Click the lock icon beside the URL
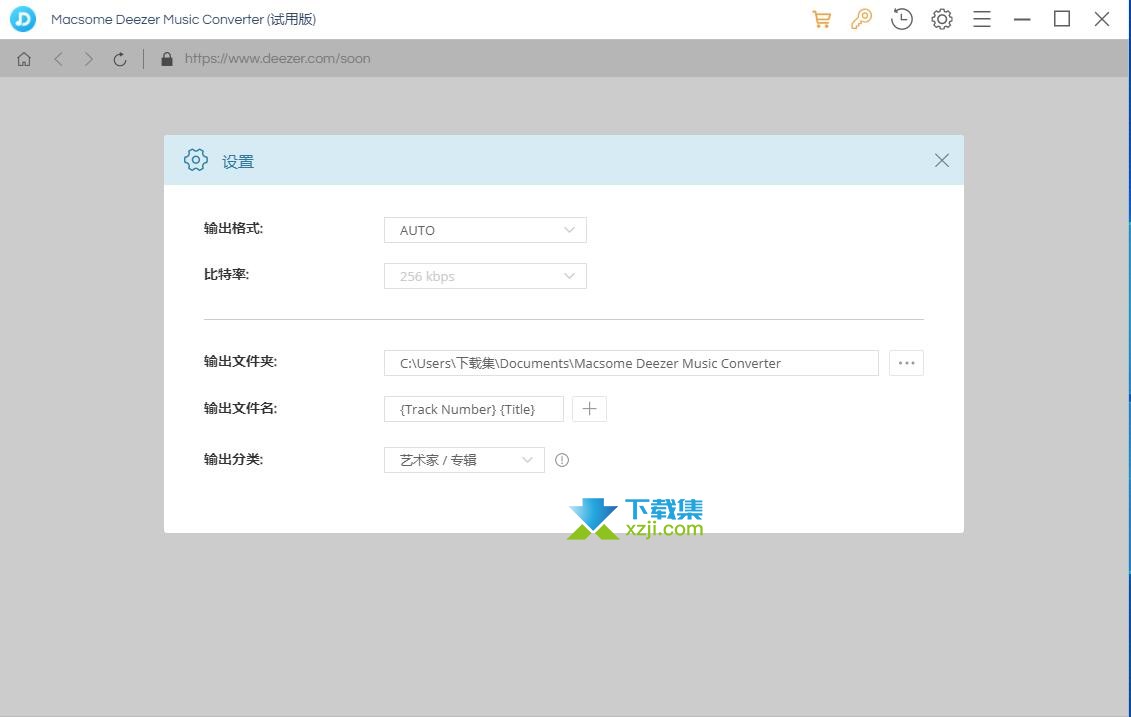The height and width of the screenshot is (717, 1131). [167, 59]
